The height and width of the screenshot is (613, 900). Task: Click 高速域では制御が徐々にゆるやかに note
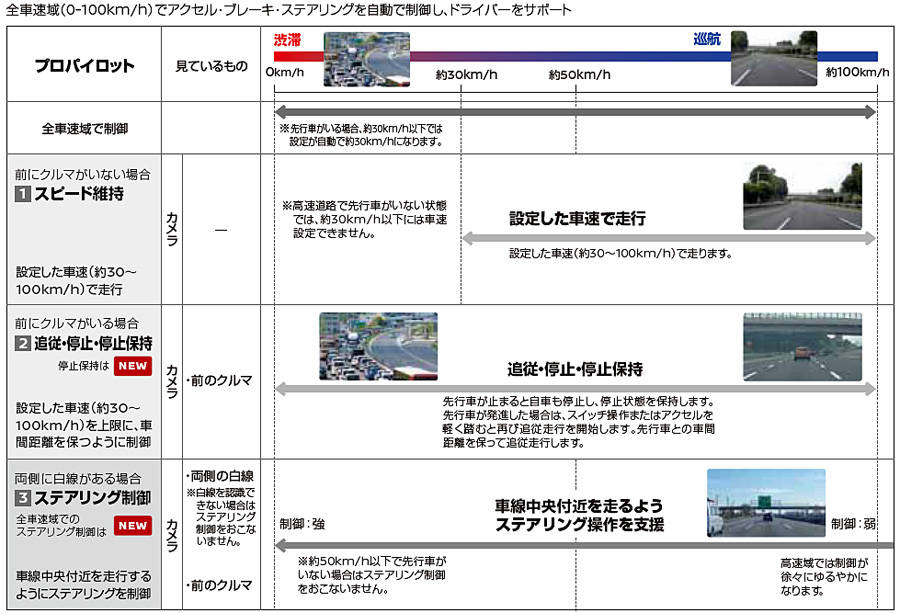tap(824, 577)
